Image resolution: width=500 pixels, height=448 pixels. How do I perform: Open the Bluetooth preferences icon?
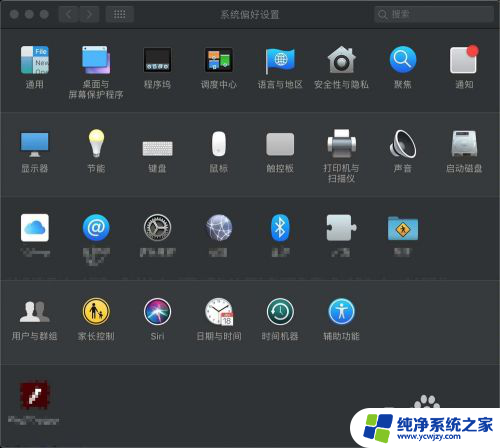[280, 228]
